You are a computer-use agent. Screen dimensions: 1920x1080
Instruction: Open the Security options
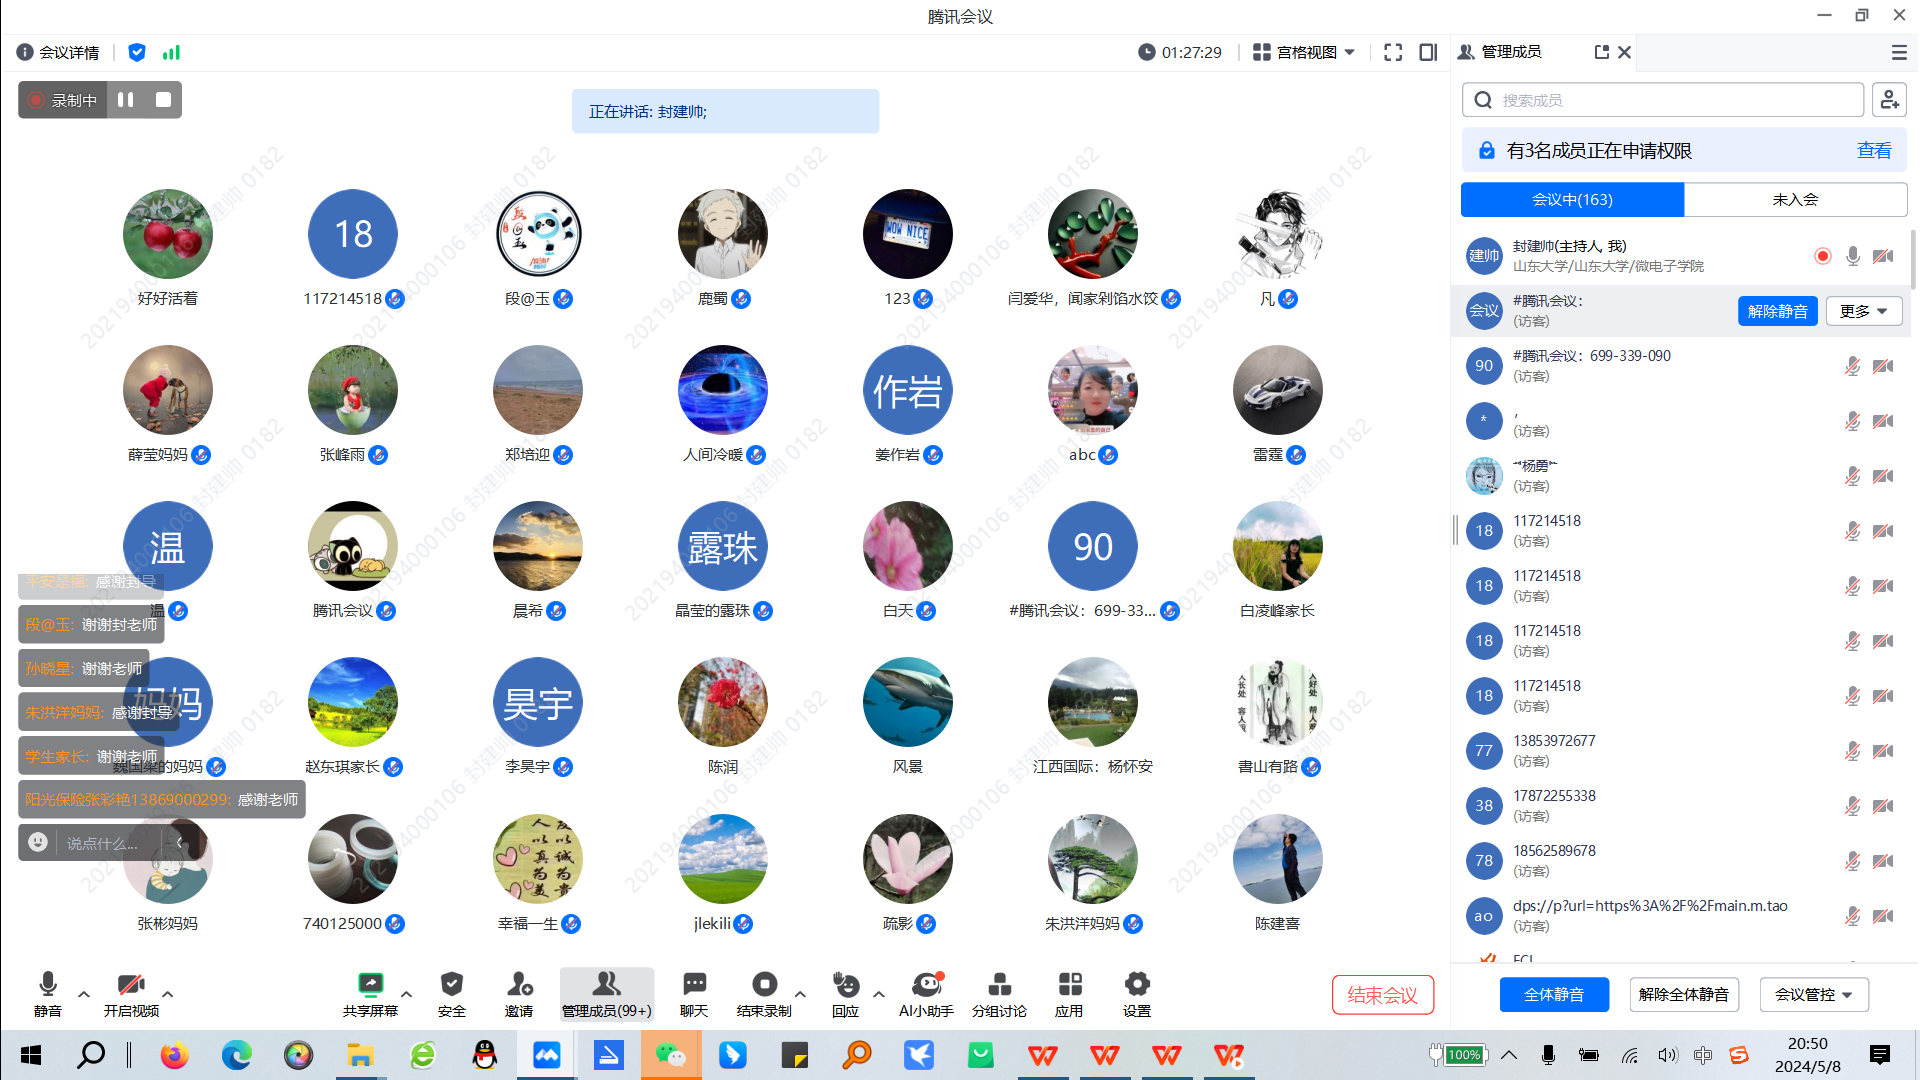point(452,994)
